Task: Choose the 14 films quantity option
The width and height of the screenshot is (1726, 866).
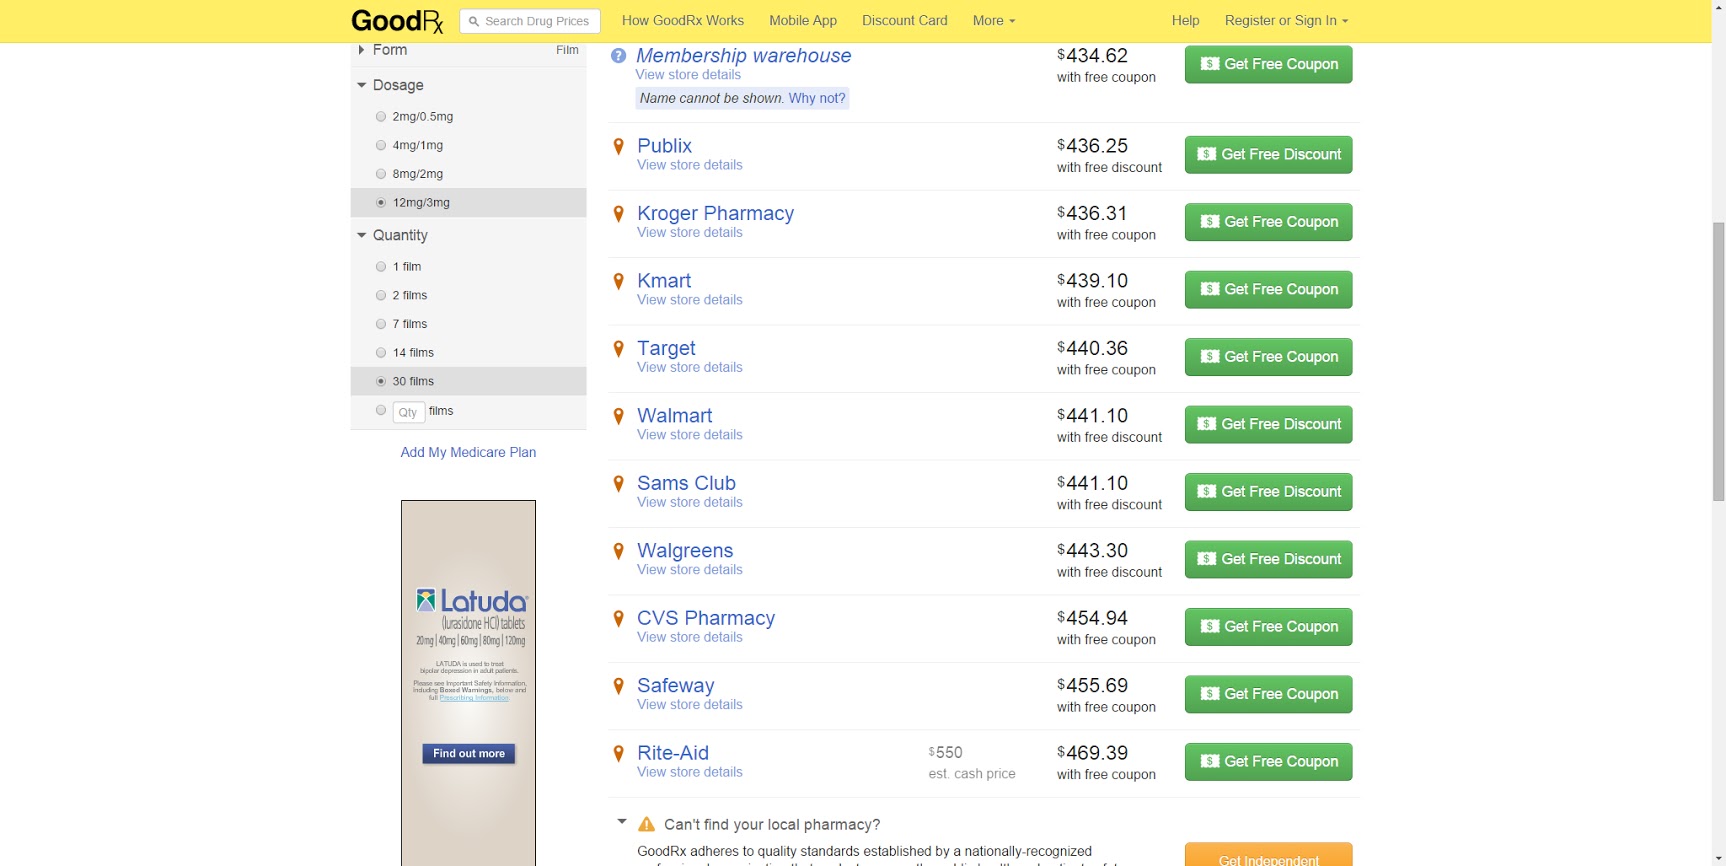Action: (381, 353)
